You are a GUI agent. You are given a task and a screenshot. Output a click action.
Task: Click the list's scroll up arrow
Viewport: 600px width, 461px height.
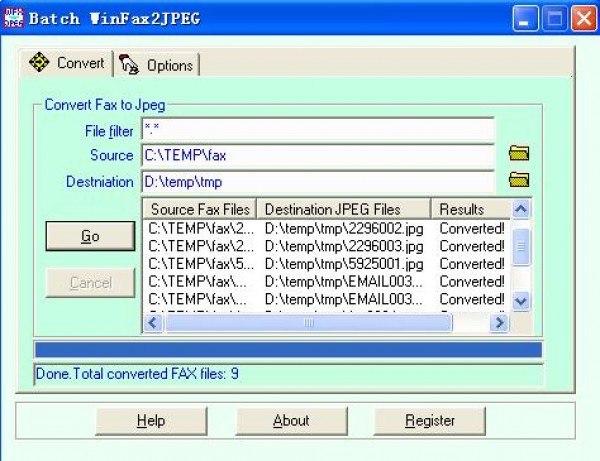click(521, 209)
